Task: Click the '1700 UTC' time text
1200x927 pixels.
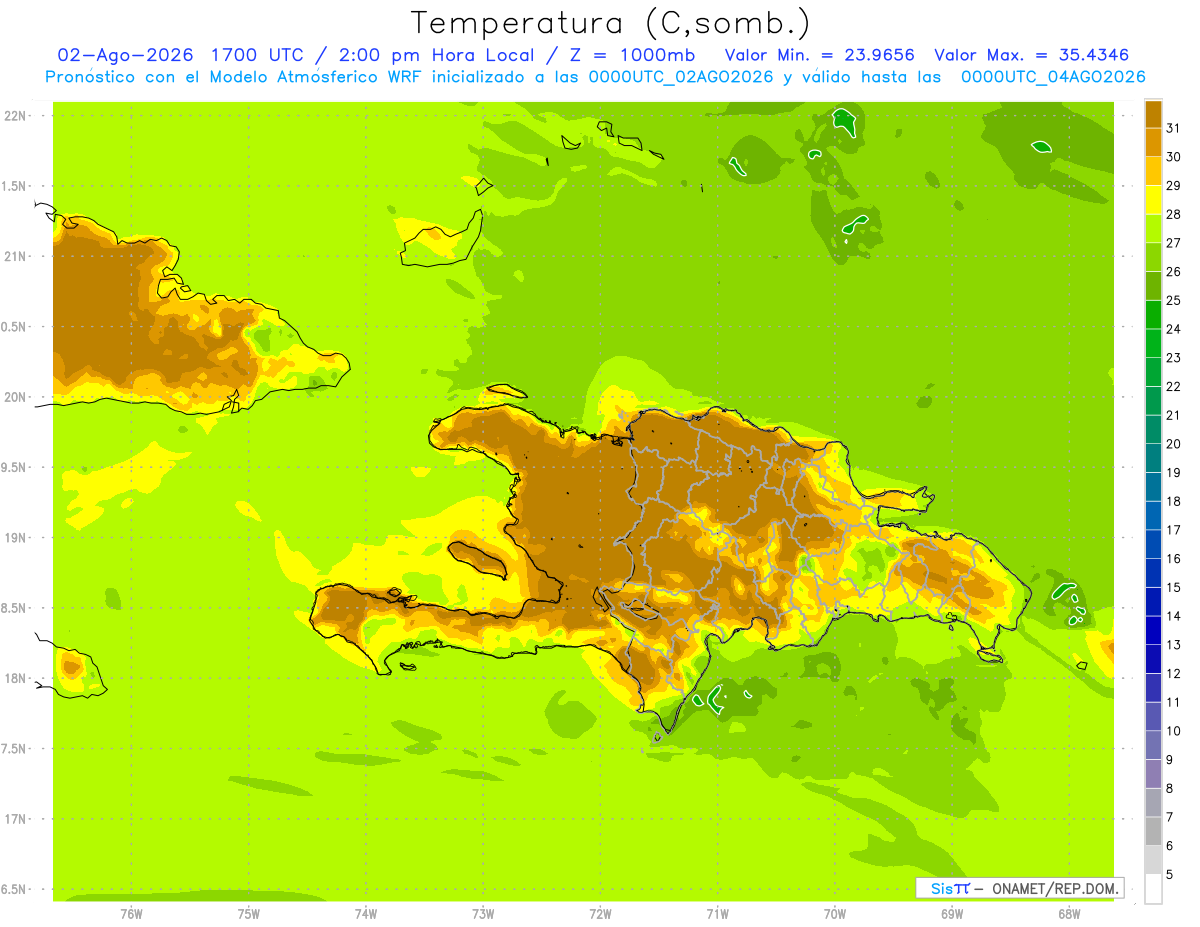Action: (258, 55)
